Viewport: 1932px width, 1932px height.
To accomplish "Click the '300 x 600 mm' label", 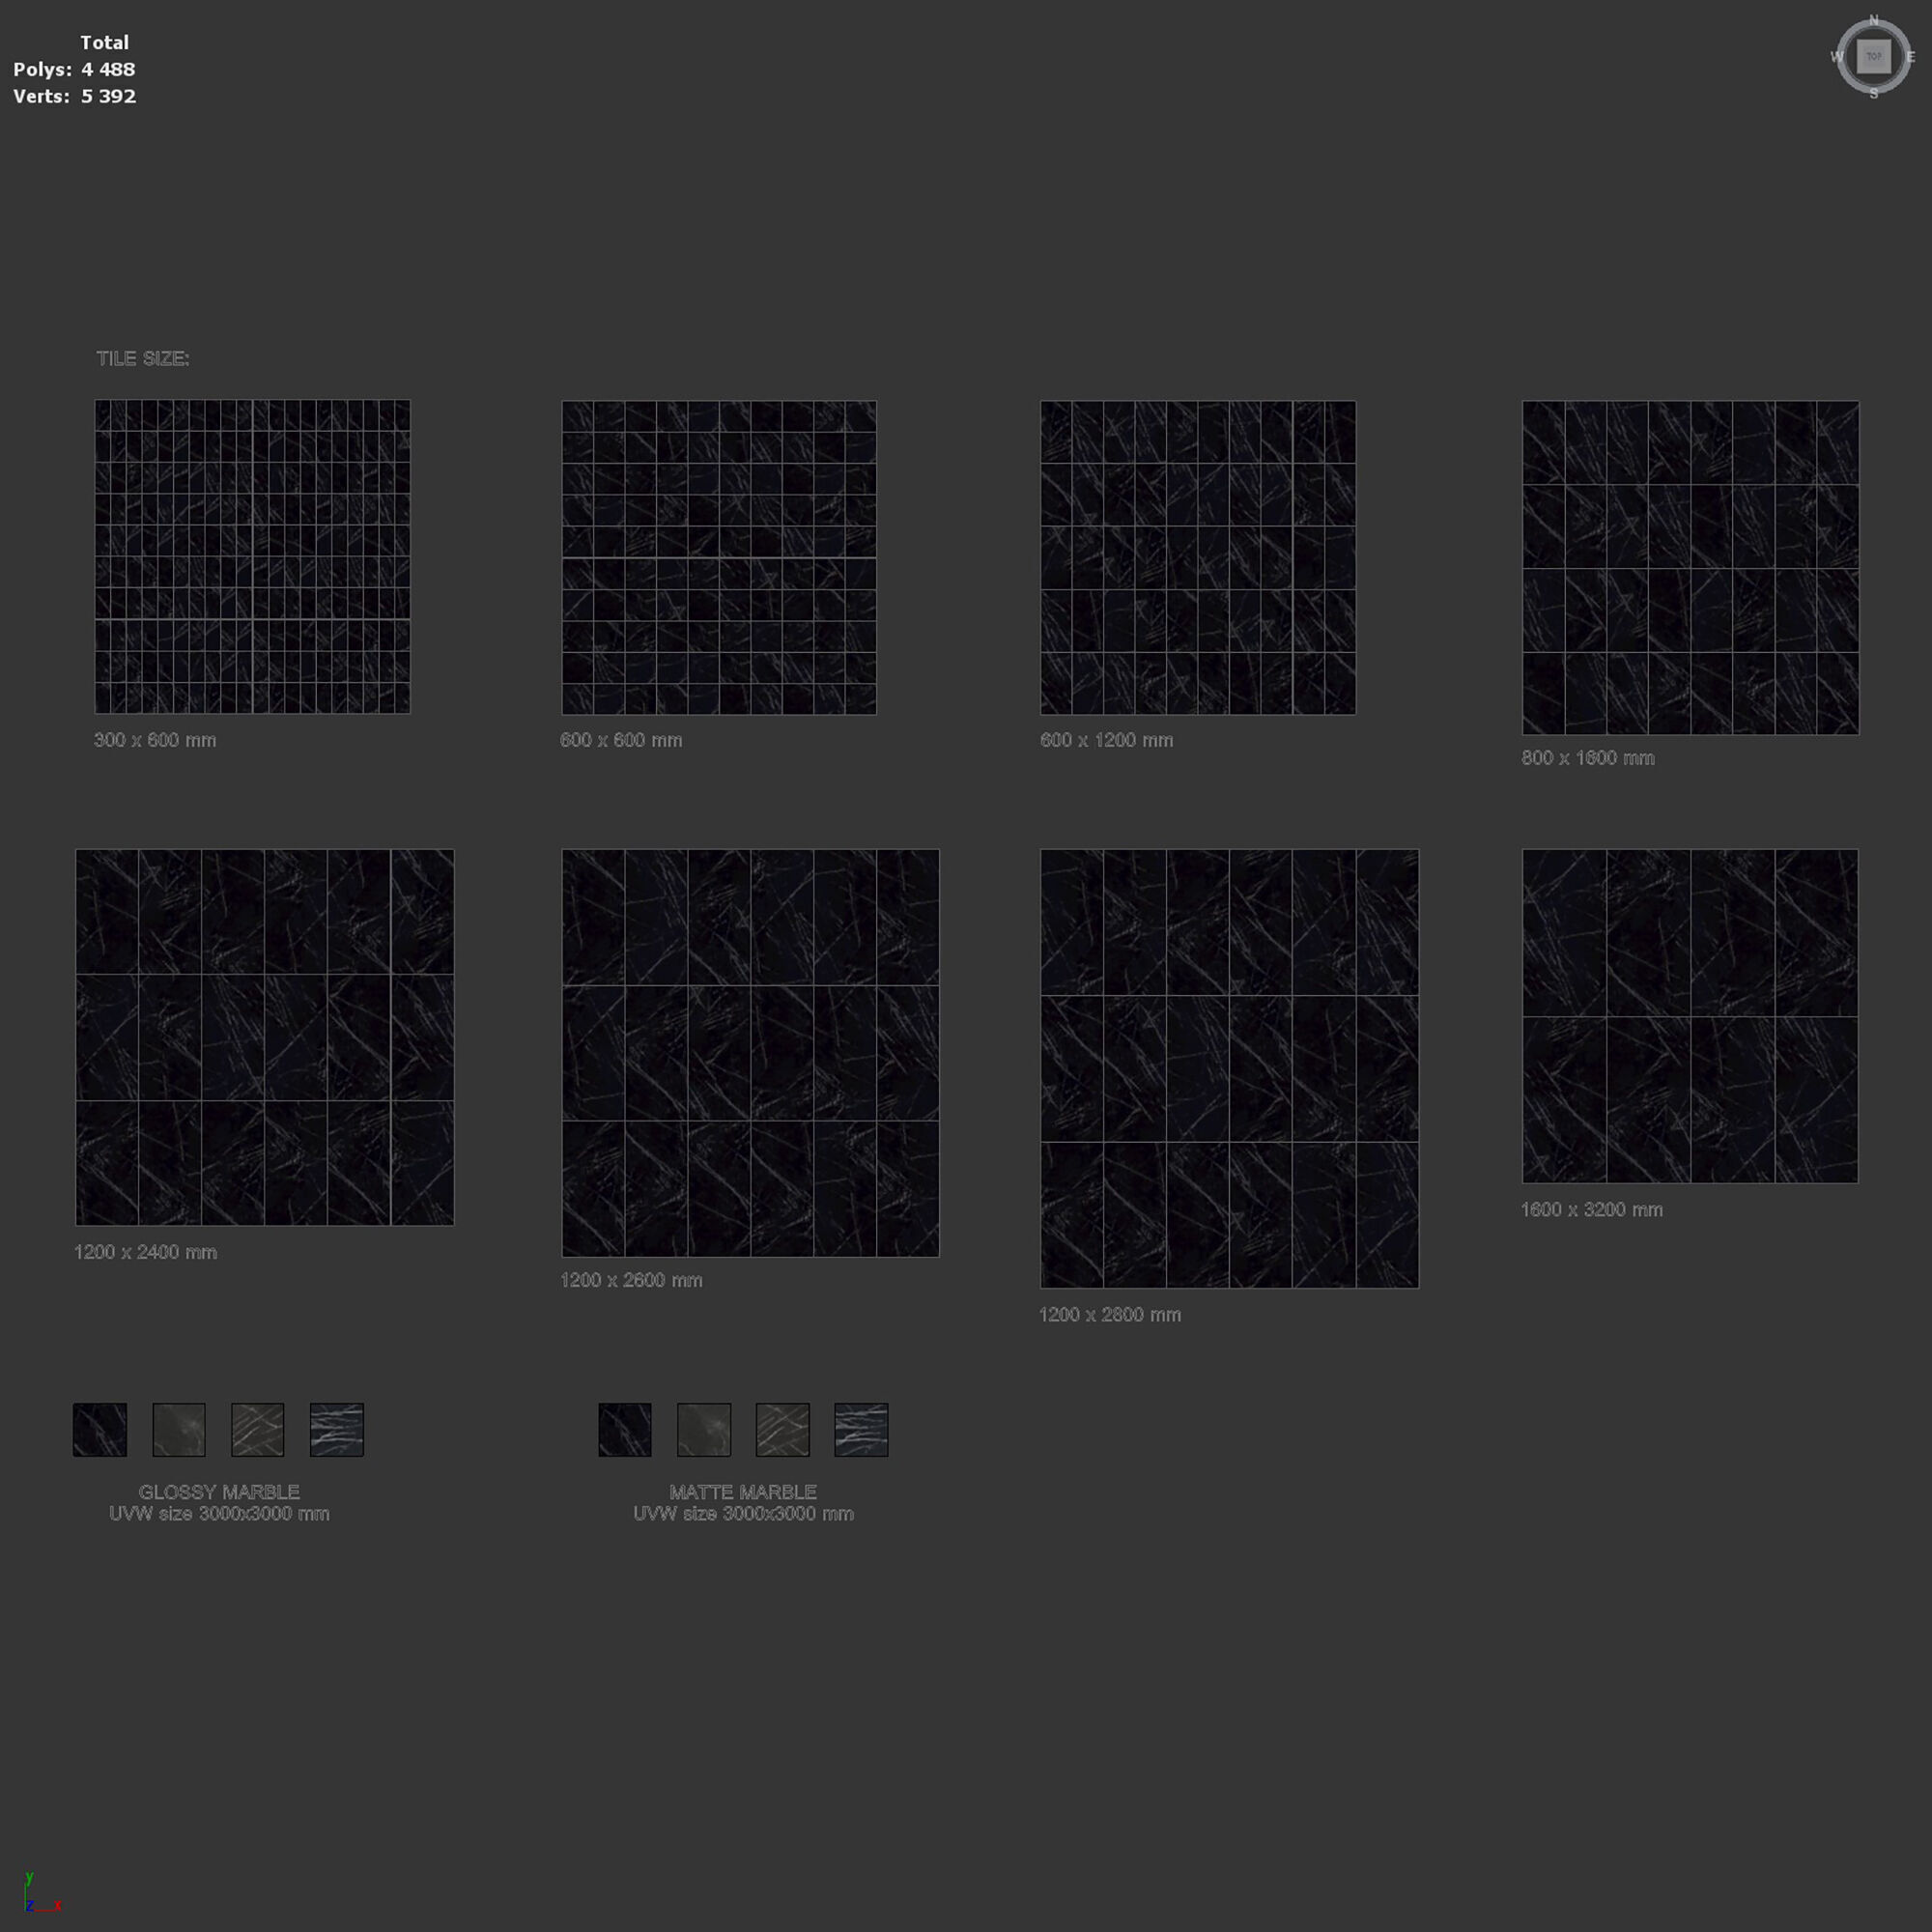I will pos(155,740).
